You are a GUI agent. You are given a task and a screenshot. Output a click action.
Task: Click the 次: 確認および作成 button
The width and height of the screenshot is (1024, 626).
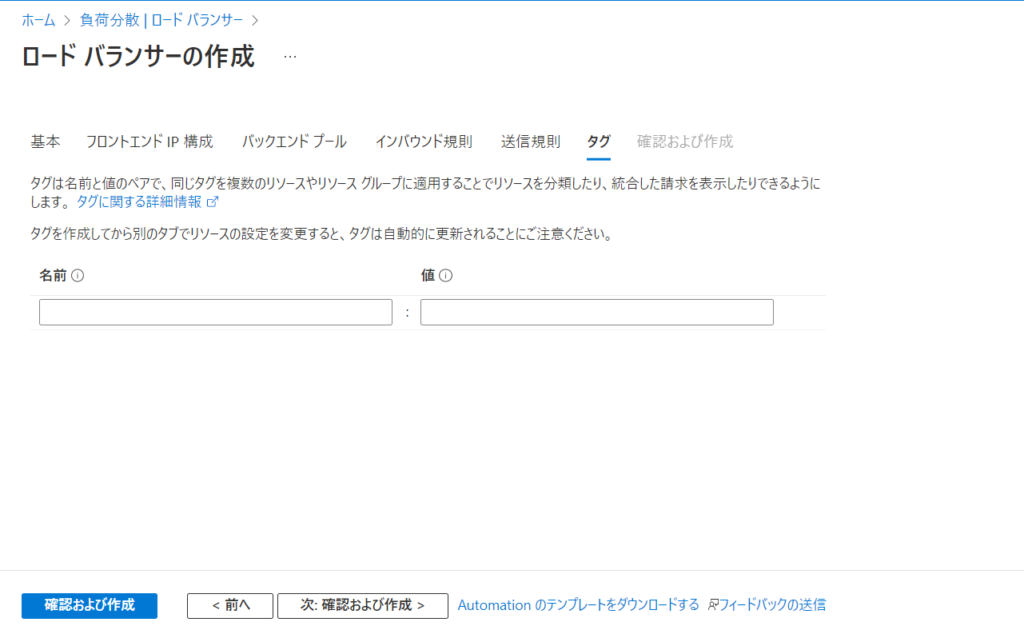coord(362,605)
